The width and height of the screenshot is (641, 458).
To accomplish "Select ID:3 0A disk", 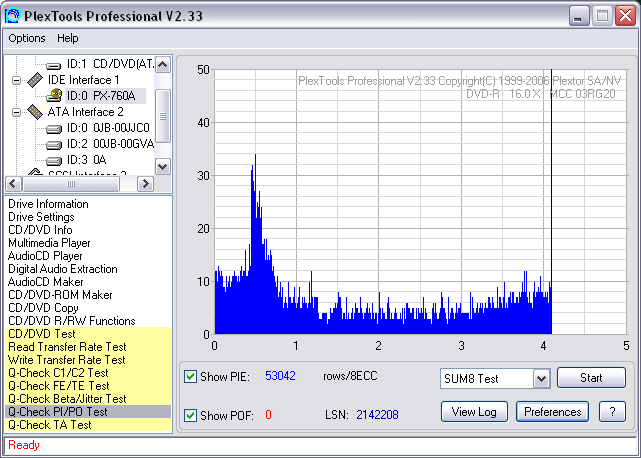I will click(86, 160).
